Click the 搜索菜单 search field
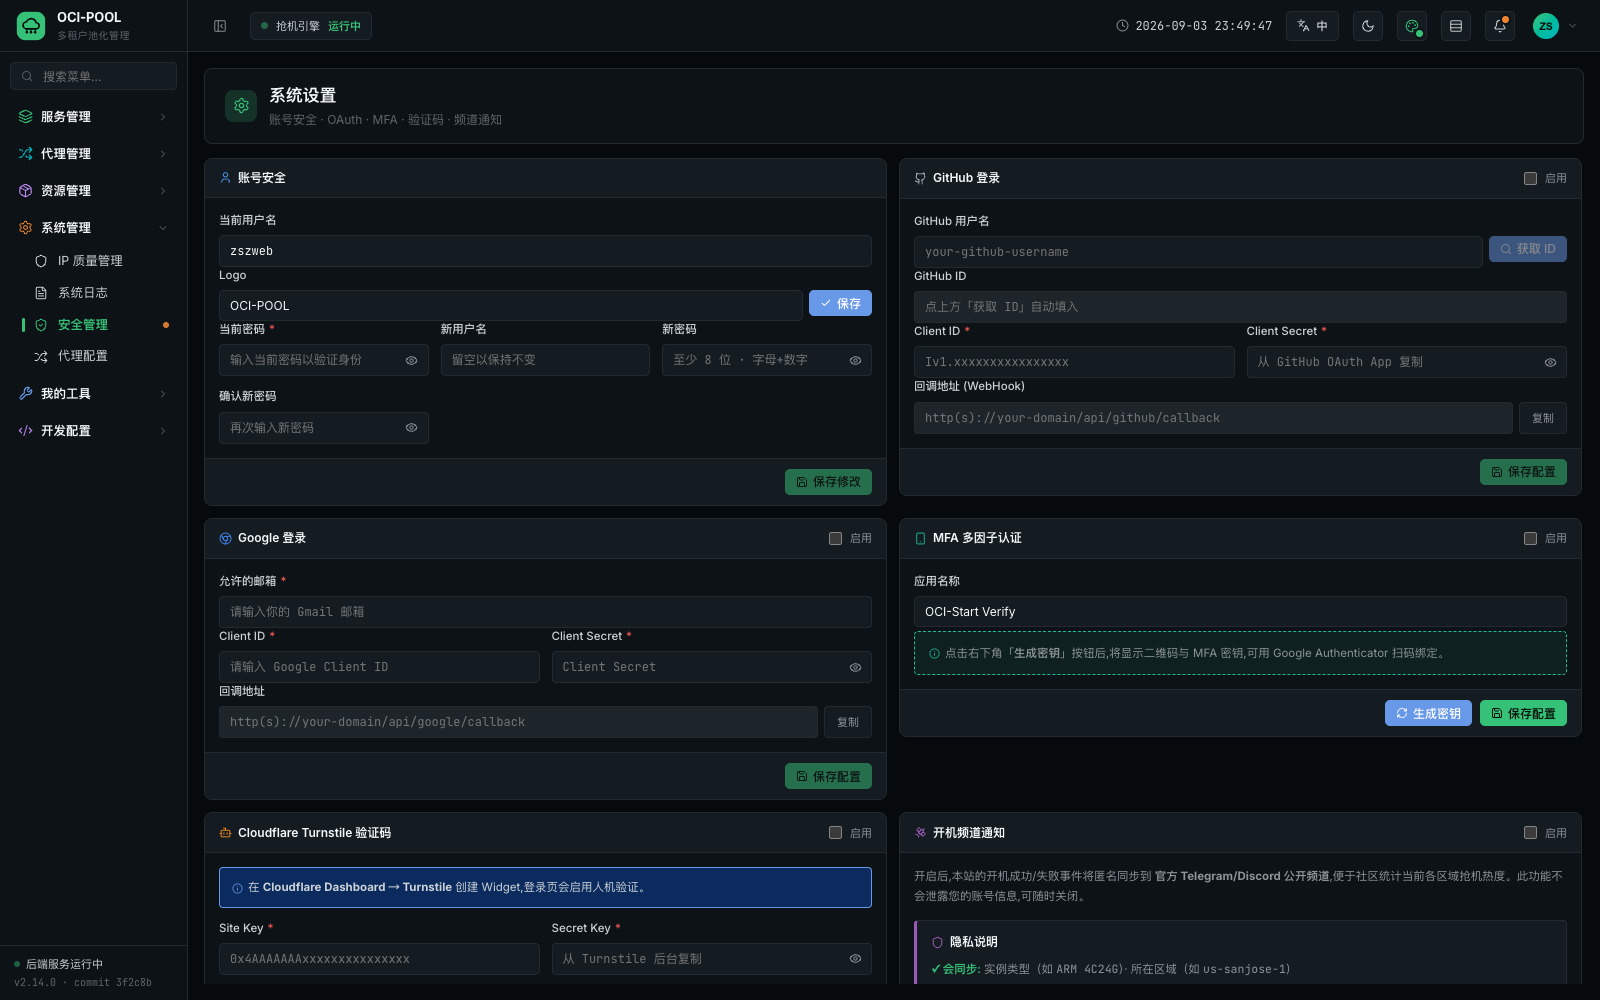 pos(93,76)
